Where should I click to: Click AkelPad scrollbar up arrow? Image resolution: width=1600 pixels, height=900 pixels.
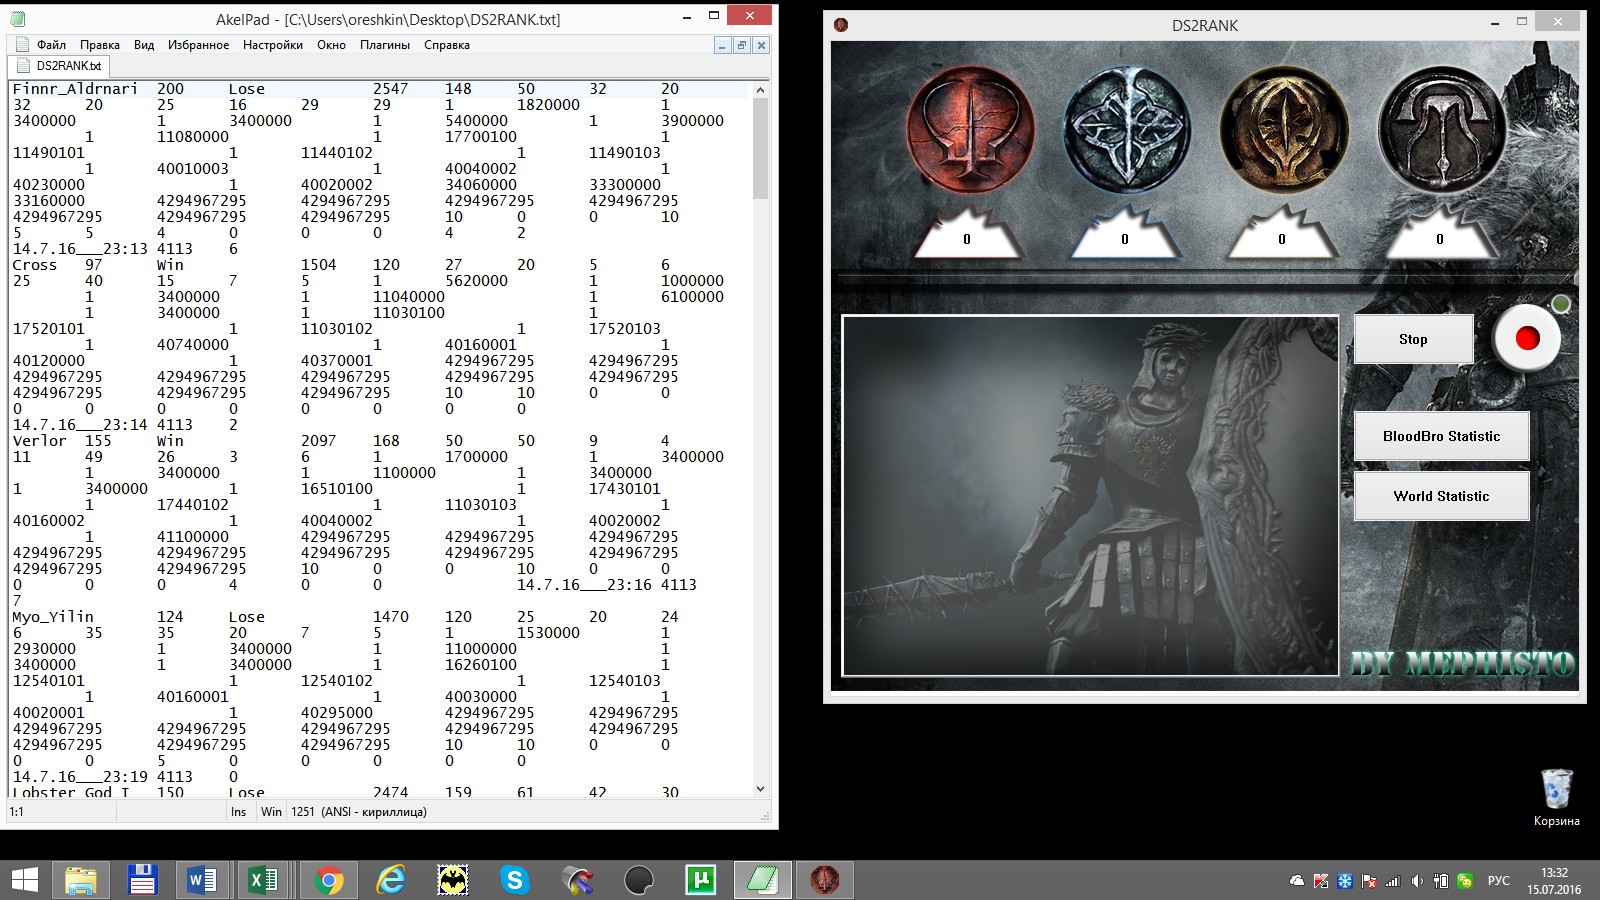(760, 90)
